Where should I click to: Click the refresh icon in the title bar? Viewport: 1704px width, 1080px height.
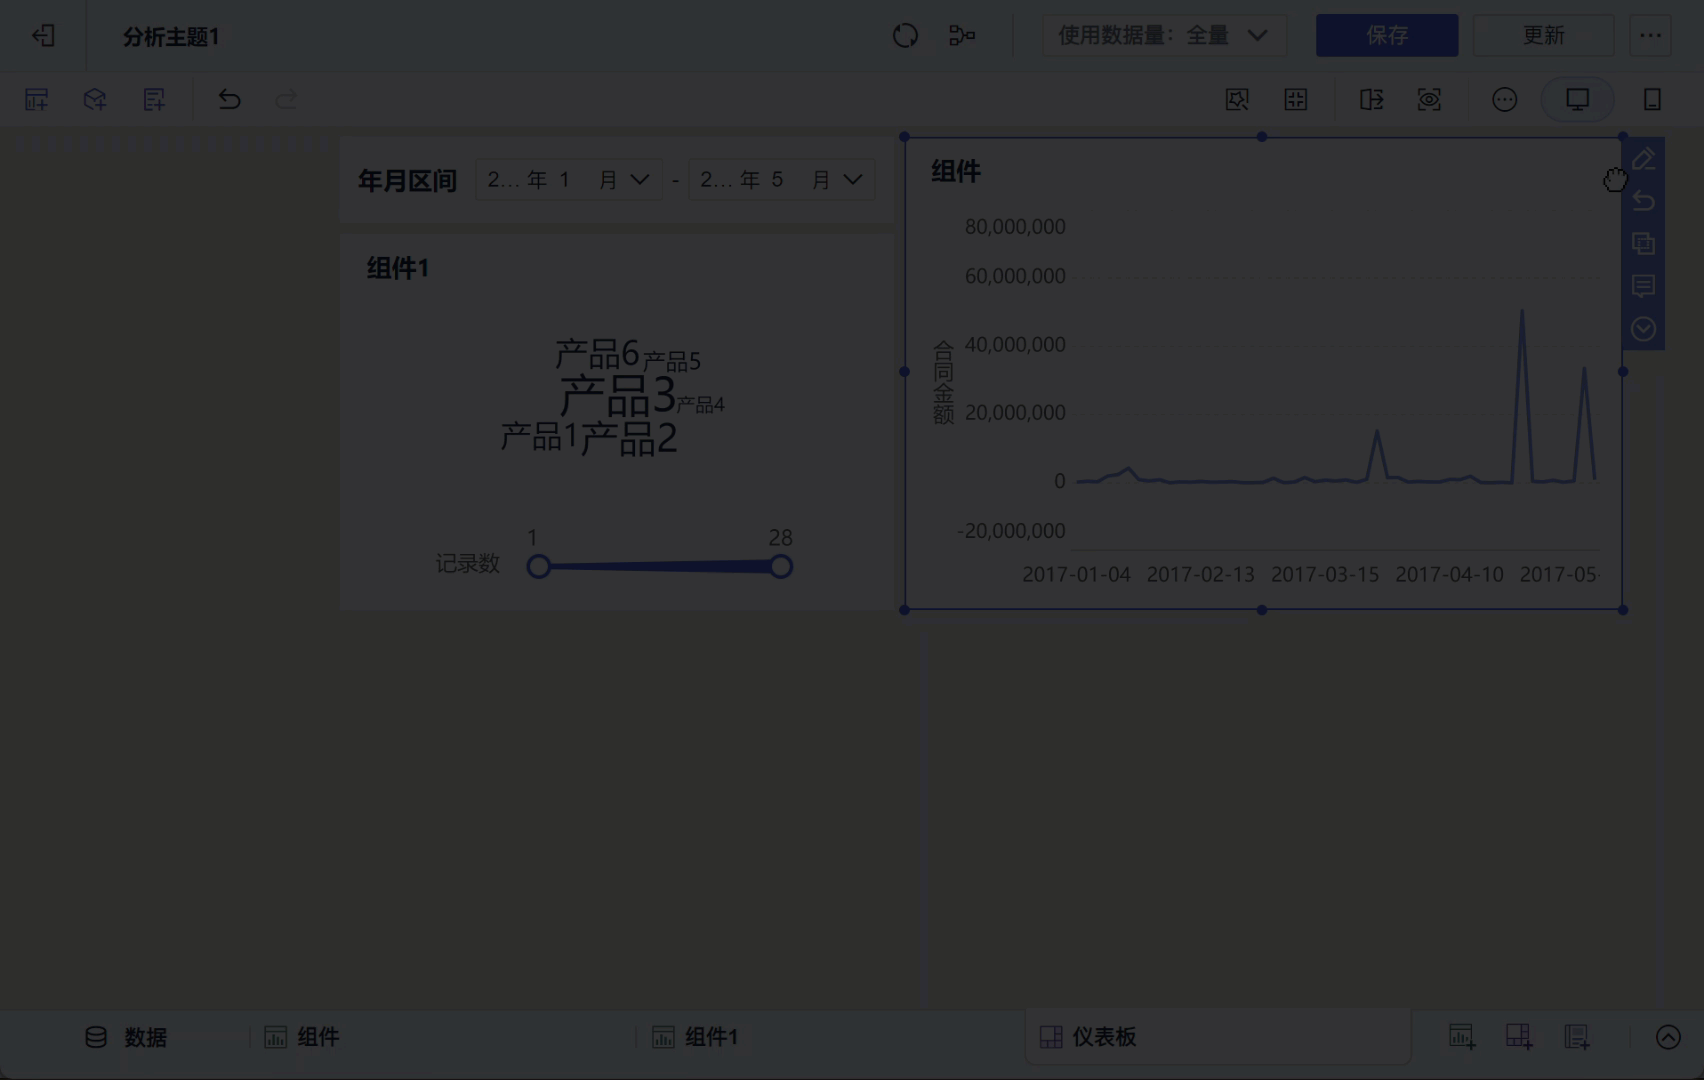(905, 35)
